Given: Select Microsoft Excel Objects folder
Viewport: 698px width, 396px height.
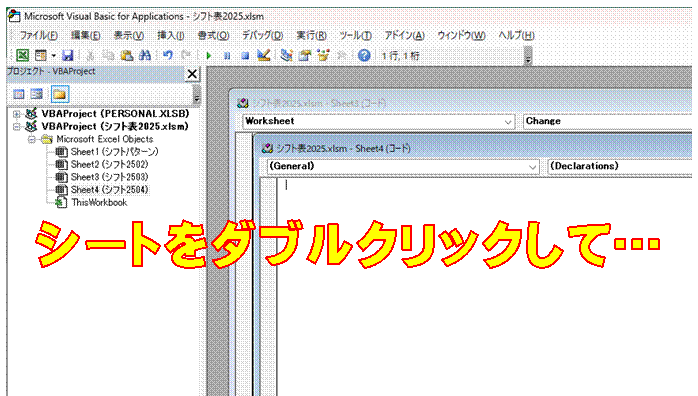Looking at the screenshot, I should click(x=105, y=139).
